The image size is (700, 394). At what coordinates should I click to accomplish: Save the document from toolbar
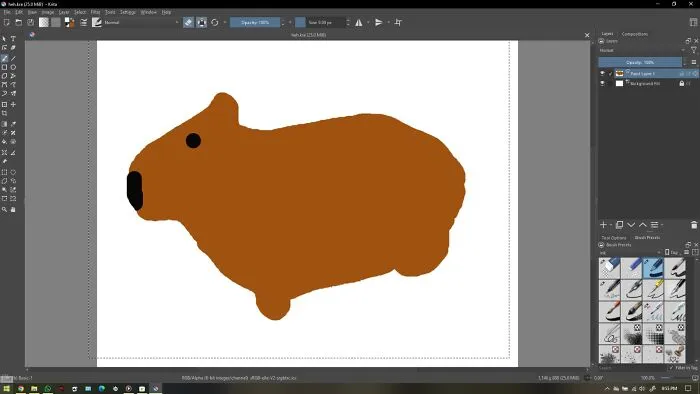pyautogui.click(x=30, y=22)
